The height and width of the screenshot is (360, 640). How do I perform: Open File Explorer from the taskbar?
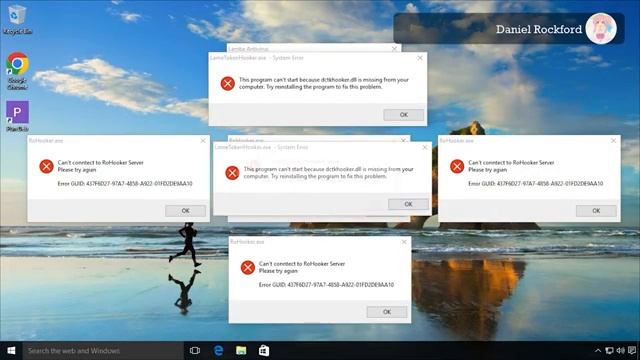point(241,351)
